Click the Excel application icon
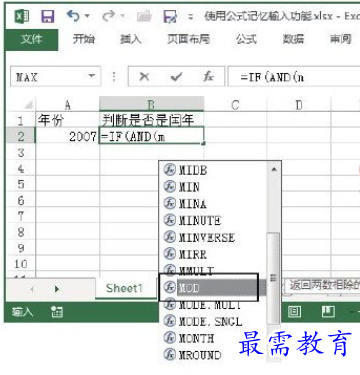This screenshot has height=375, width=360. pyautogui.click(x=22, y=16)
